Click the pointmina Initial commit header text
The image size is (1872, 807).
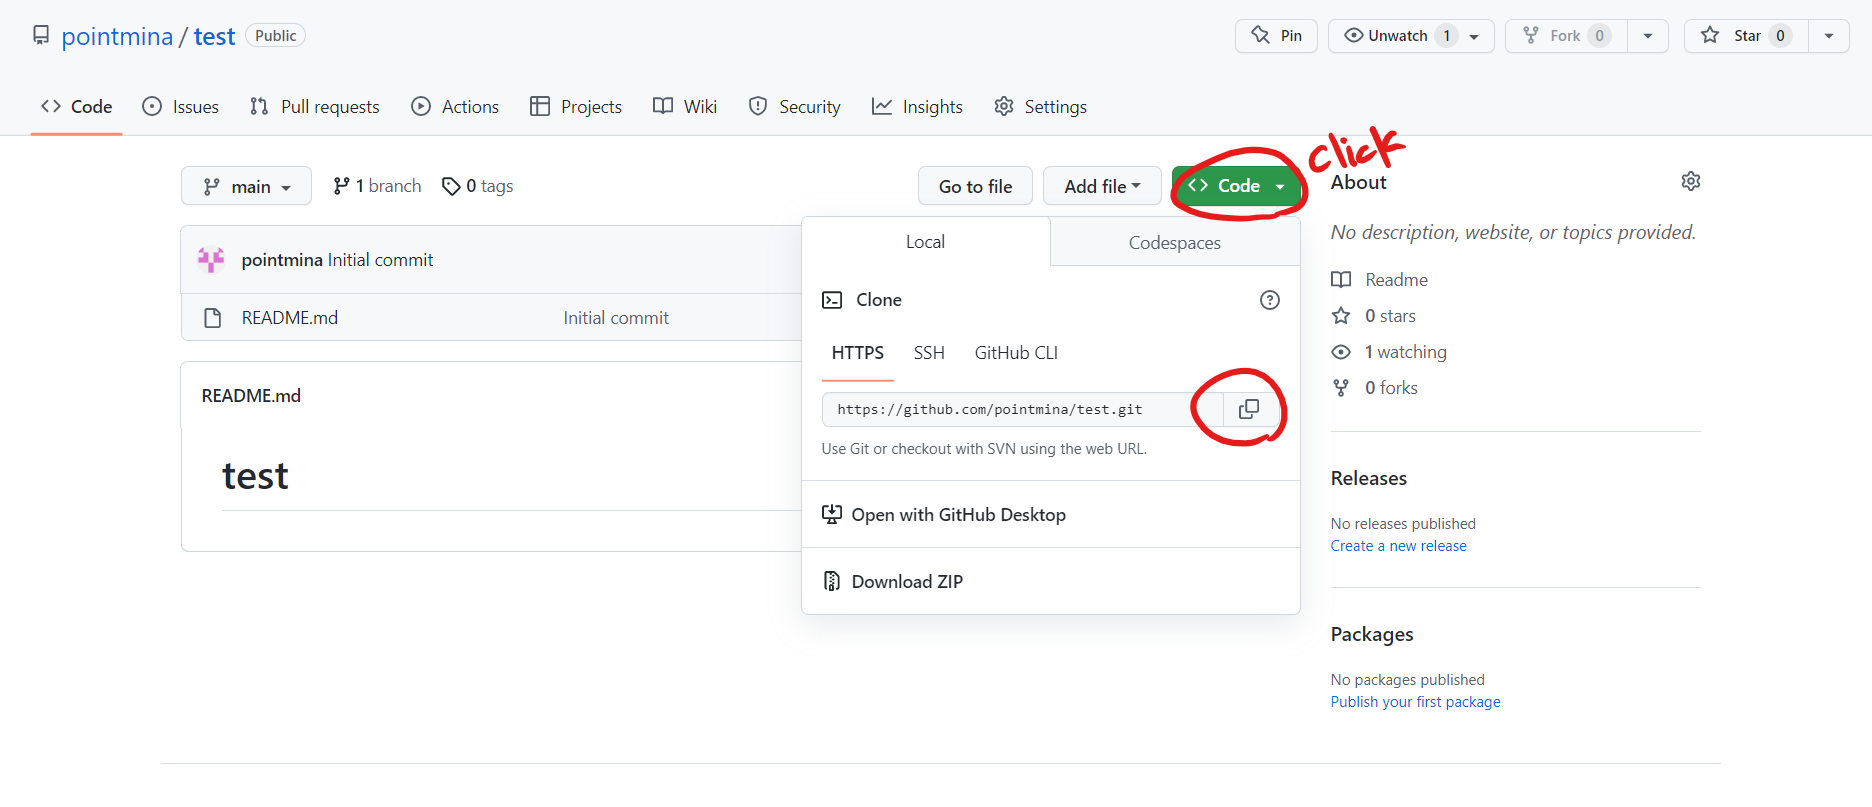(x=337, y=260)
